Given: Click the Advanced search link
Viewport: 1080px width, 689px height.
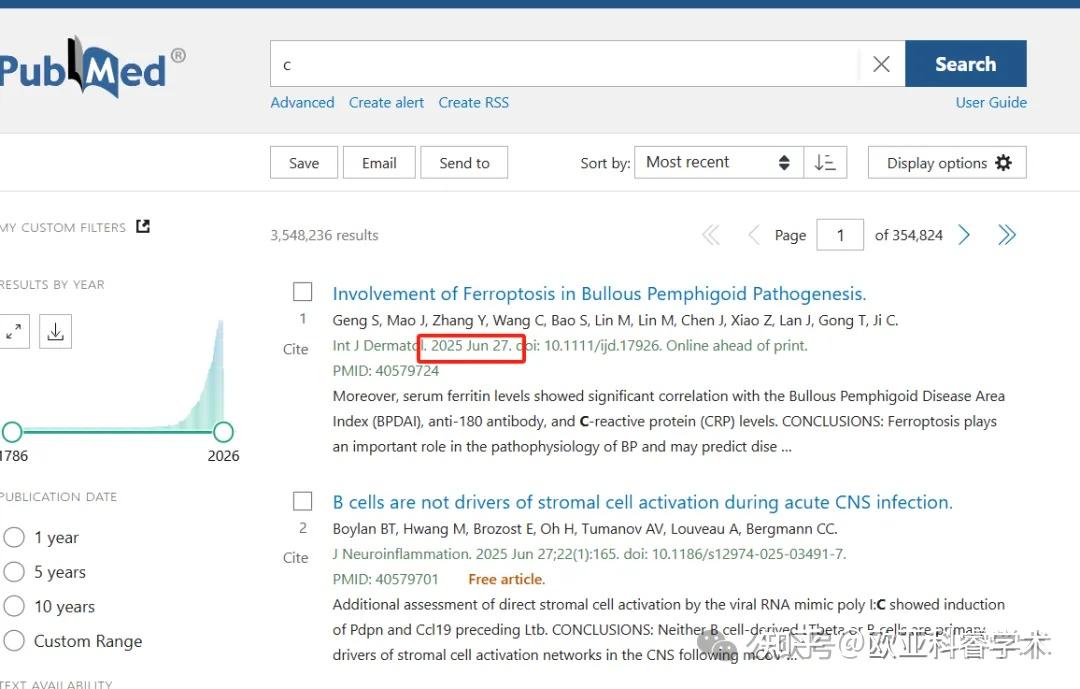Looking at the screenshot, I should click(x=302, y=102).
